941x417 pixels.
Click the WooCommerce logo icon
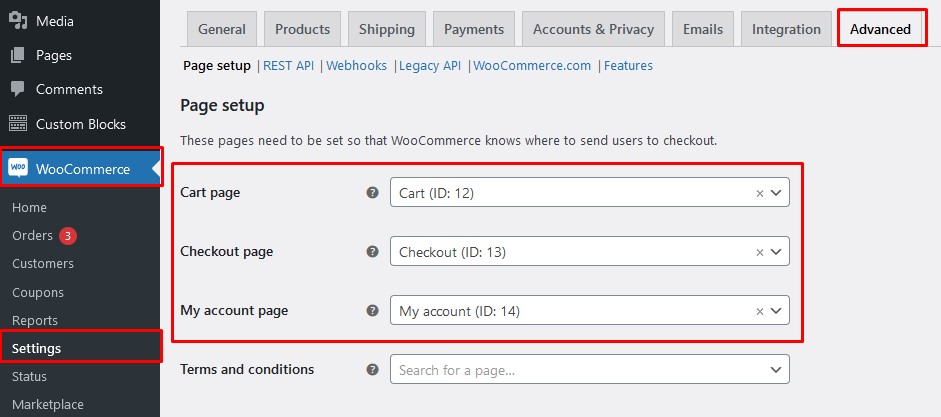coord(17,169)
